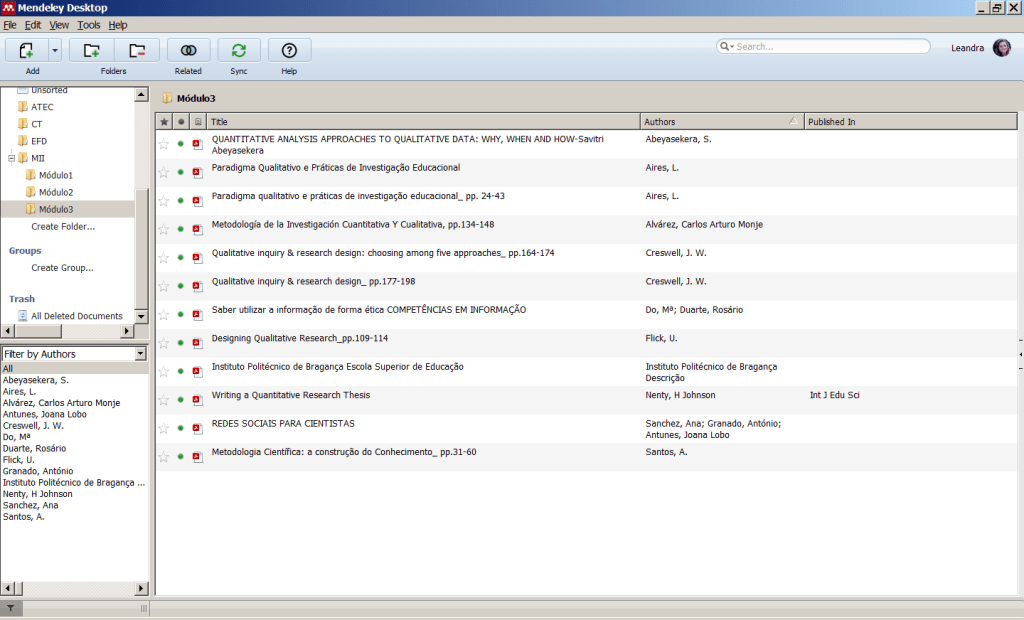Click Create Group... in Groups section
This screenshot has height=620, width=1024.
[62, 268]
